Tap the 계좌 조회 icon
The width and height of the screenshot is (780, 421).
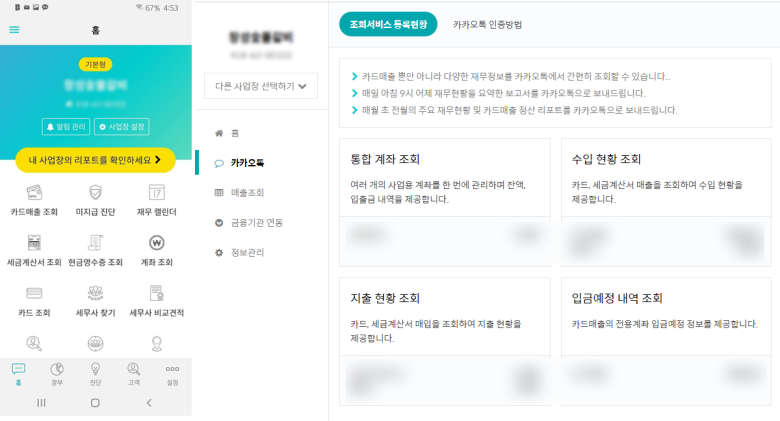click(156, 243)
